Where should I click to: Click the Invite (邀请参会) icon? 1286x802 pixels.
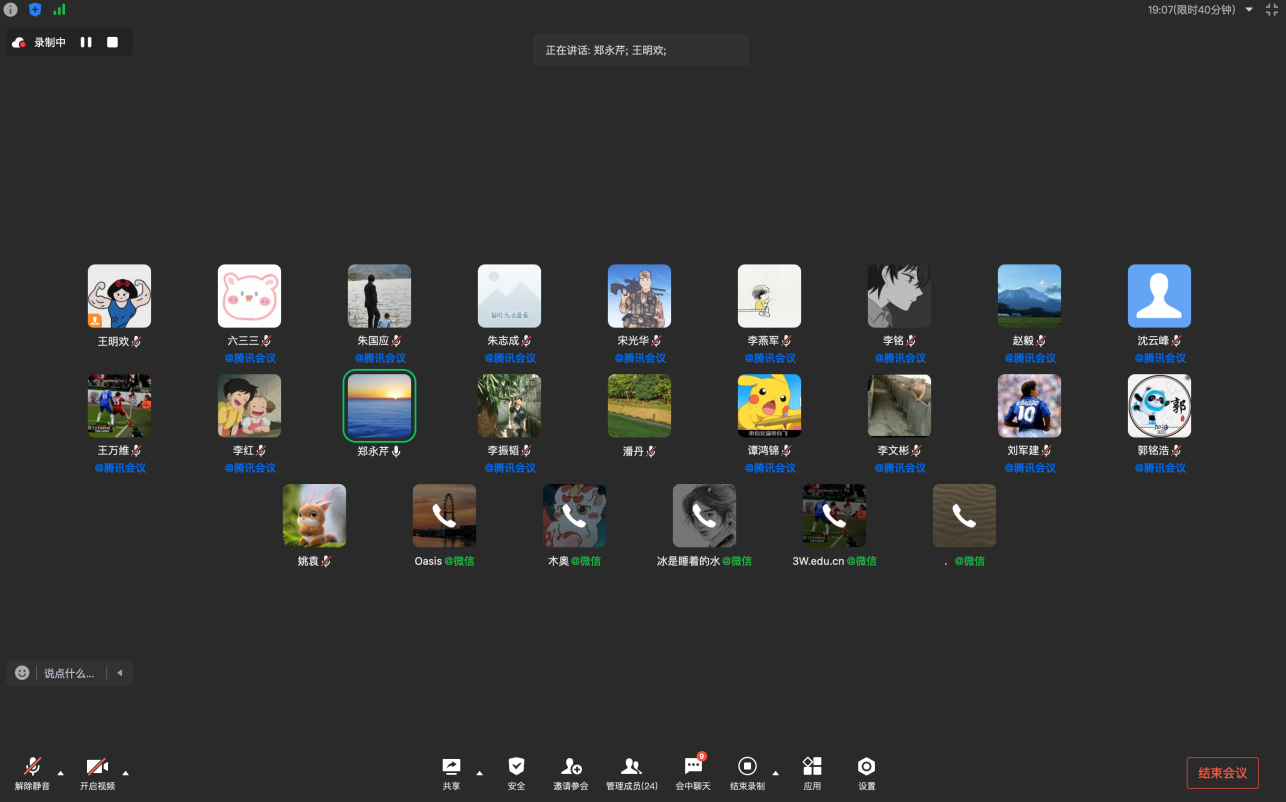pos(571,767)
